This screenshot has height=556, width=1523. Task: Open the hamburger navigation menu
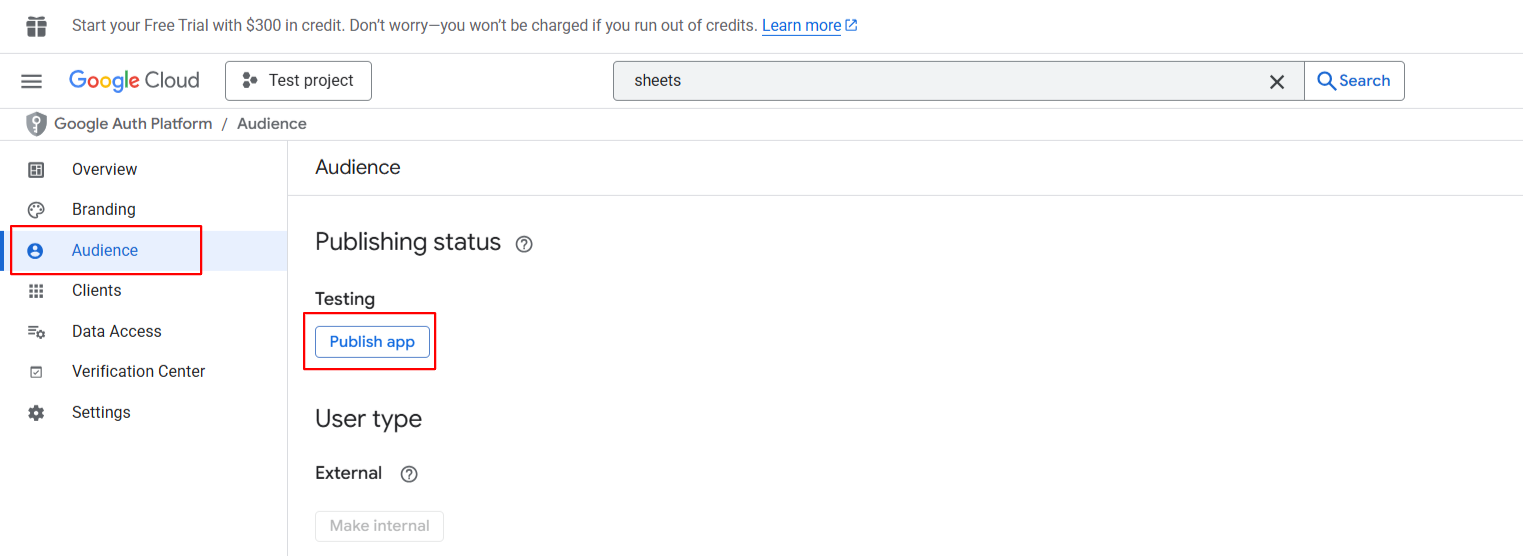[31, 81]
